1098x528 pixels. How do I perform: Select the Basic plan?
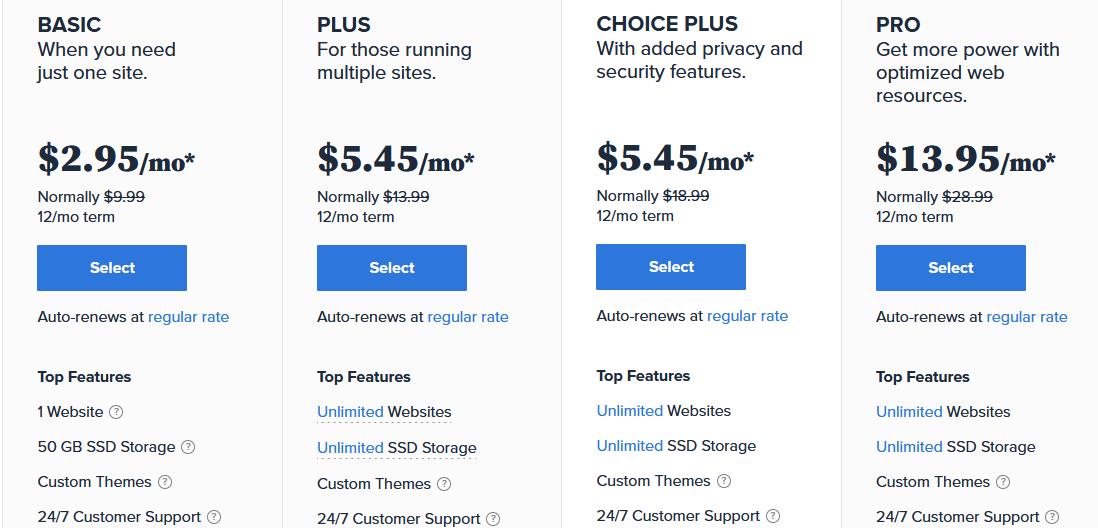(112, 268)
